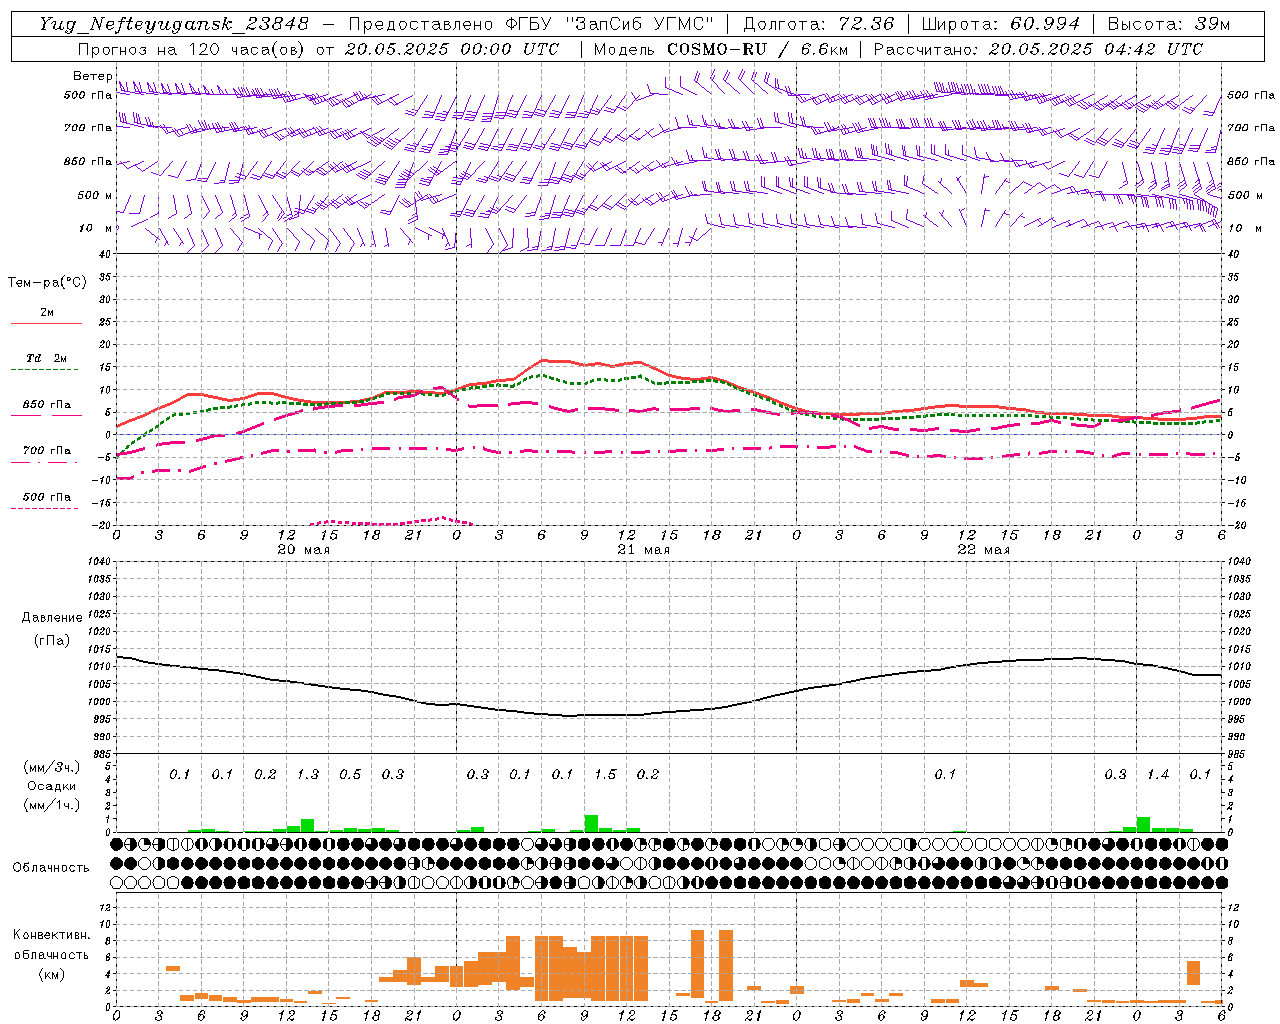Click the date label 20 мая
Viewport: 1280px width, 1024px height.
304,550
